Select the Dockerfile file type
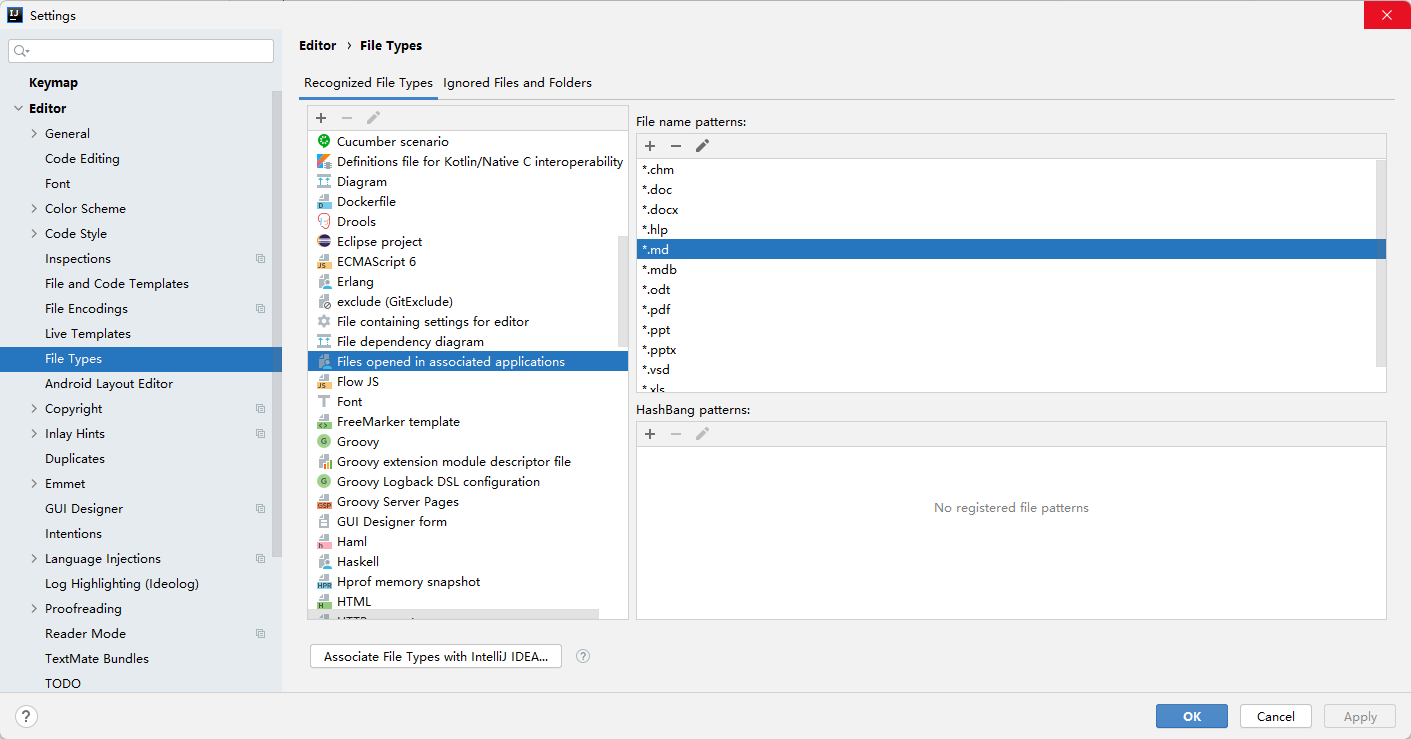 366,202
